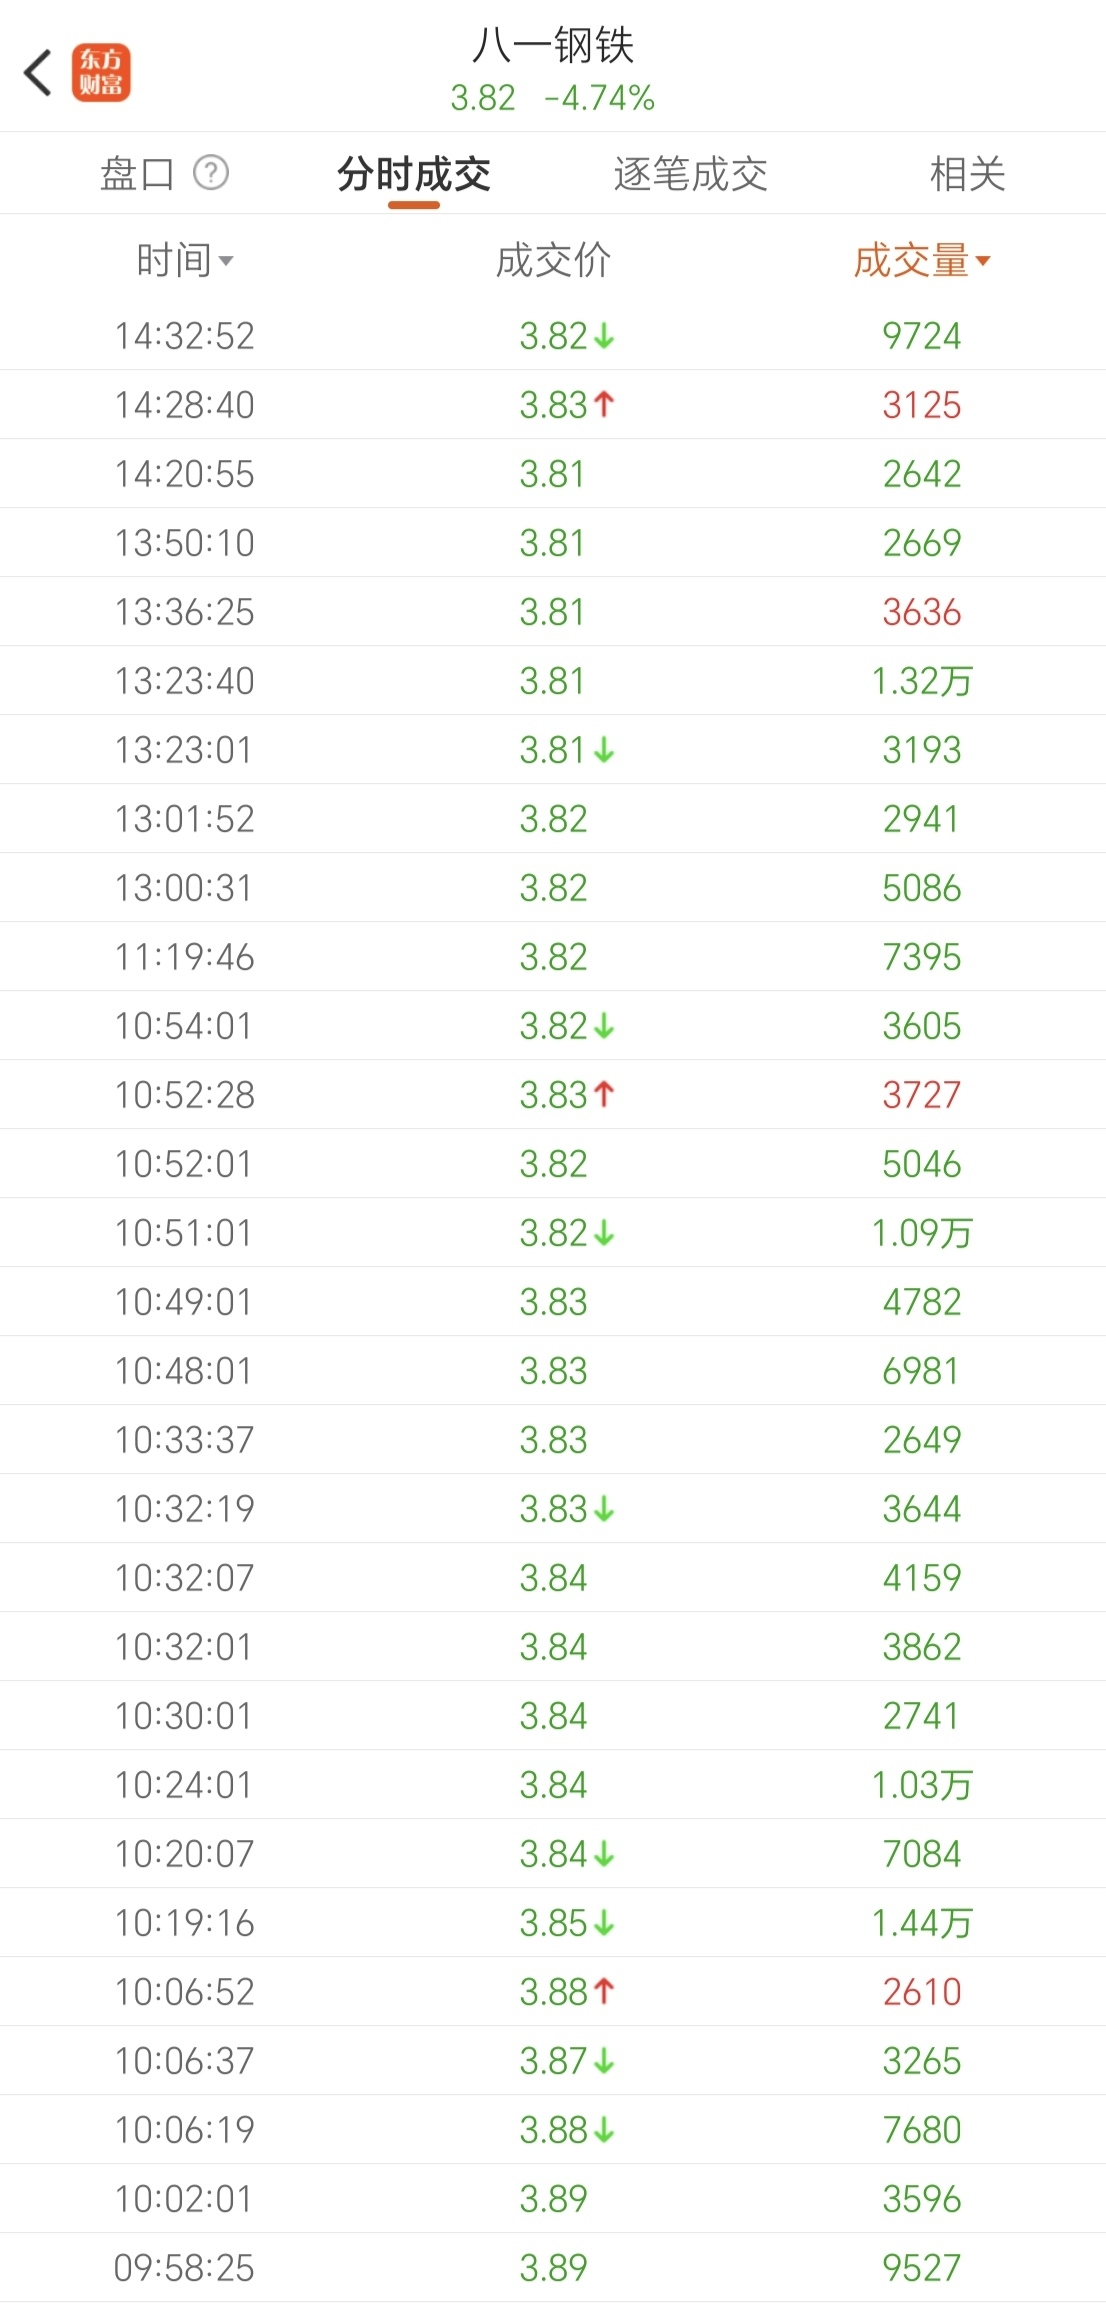Screen dimensions: 1106x2307
Task: Tap the up arrow beside 3.88 price
Action: (604, 1991)
